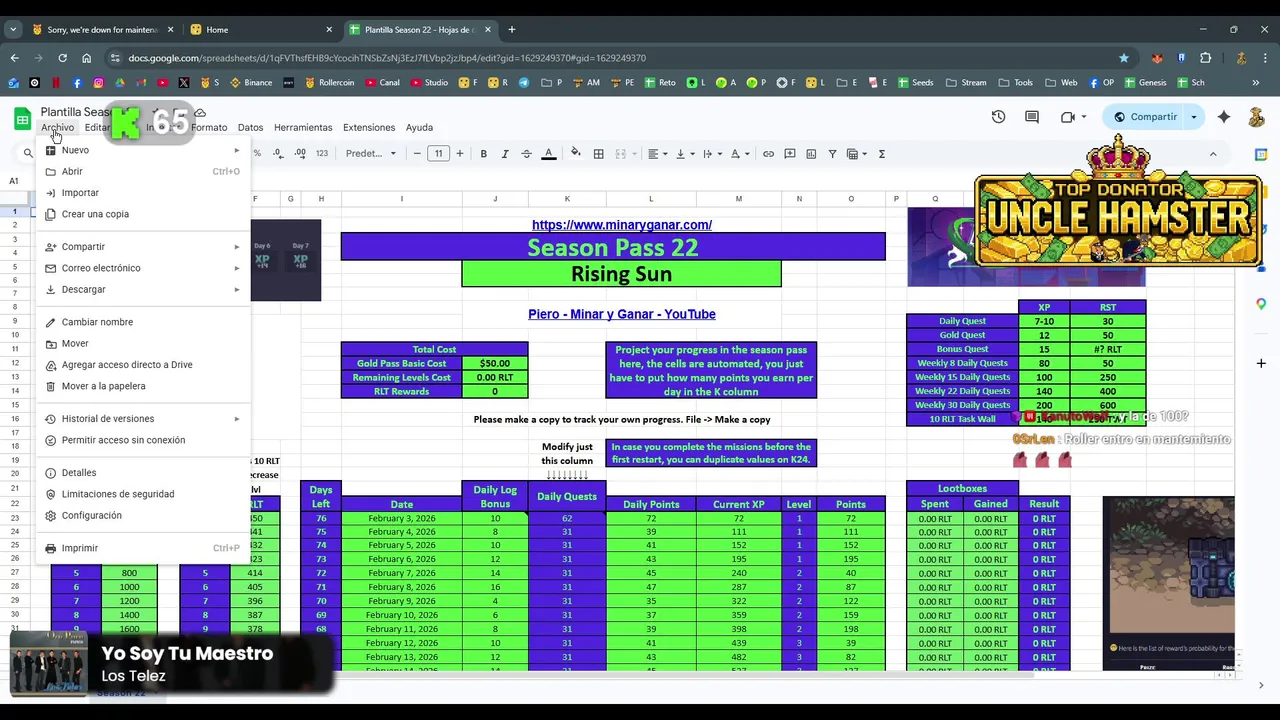1280x720 pixels.
Task: Open table views dropdown
Action: coord(857,154)
